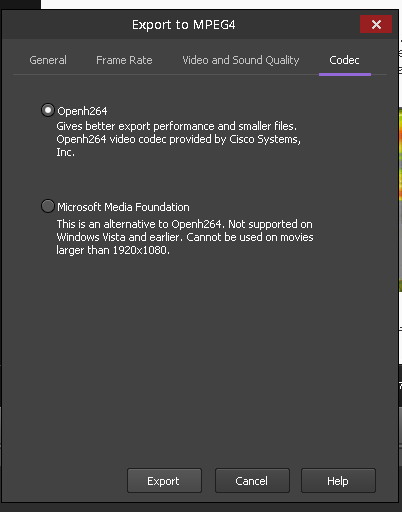Click the Microsoft Media Foundation label text

tap(123, 207)
